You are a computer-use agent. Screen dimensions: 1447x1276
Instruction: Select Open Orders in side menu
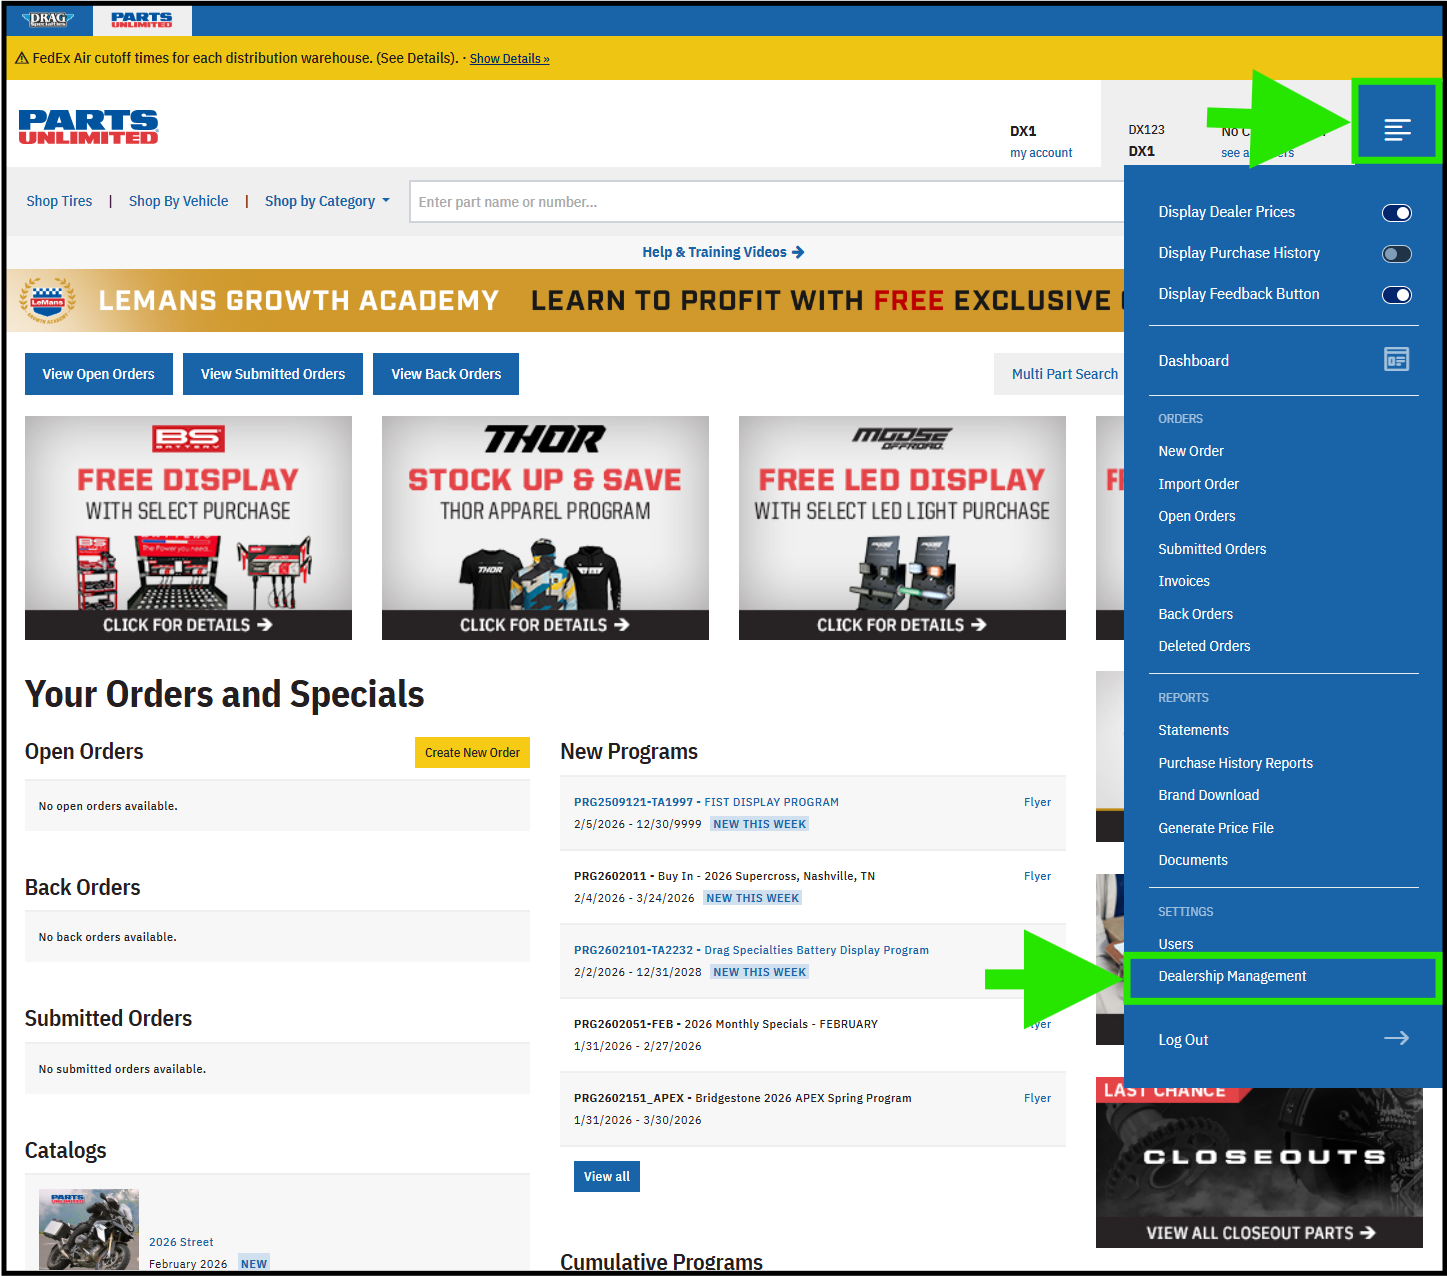[x=1197, y=516]
